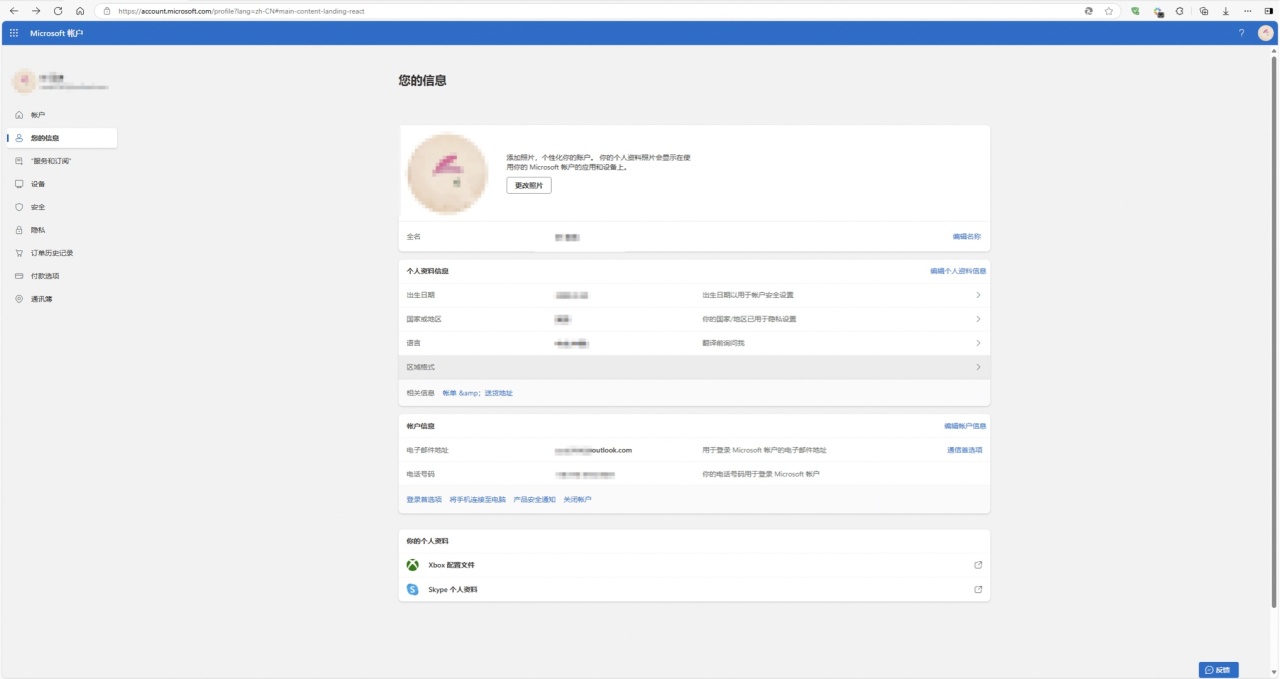This screenshot has height=679, width=1280.
Task: Click the browser address bar URL
Action: 240,11
